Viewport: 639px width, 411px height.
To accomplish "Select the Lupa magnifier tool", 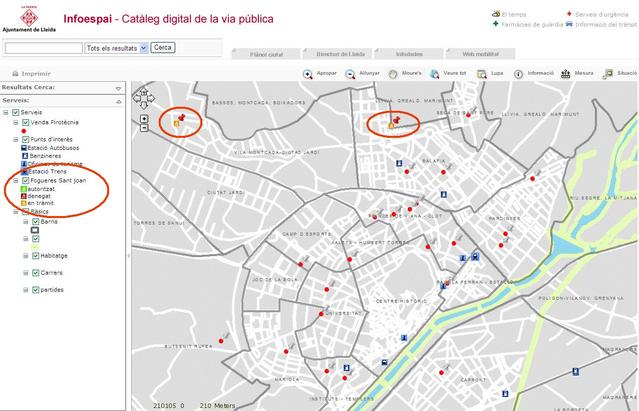I will coord(480,74).
